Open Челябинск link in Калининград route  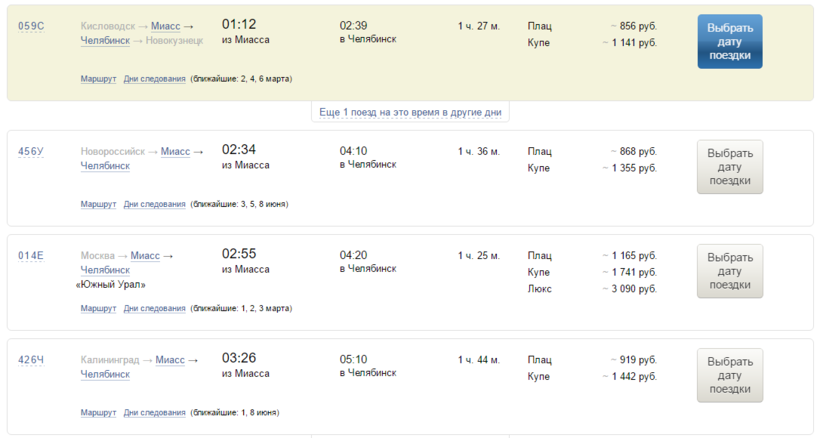[x=105, y=374]
